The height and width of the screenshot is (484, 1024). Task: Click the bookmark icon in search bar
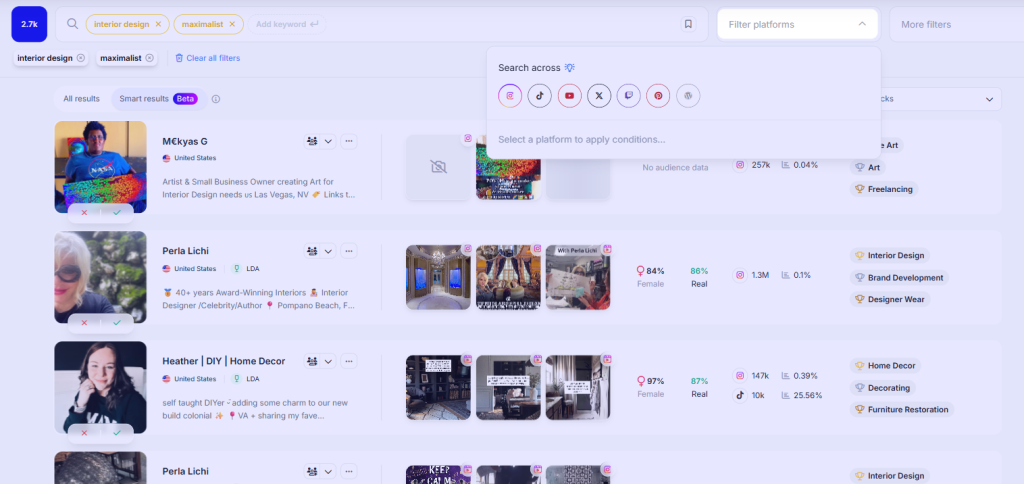click(688, 24)
